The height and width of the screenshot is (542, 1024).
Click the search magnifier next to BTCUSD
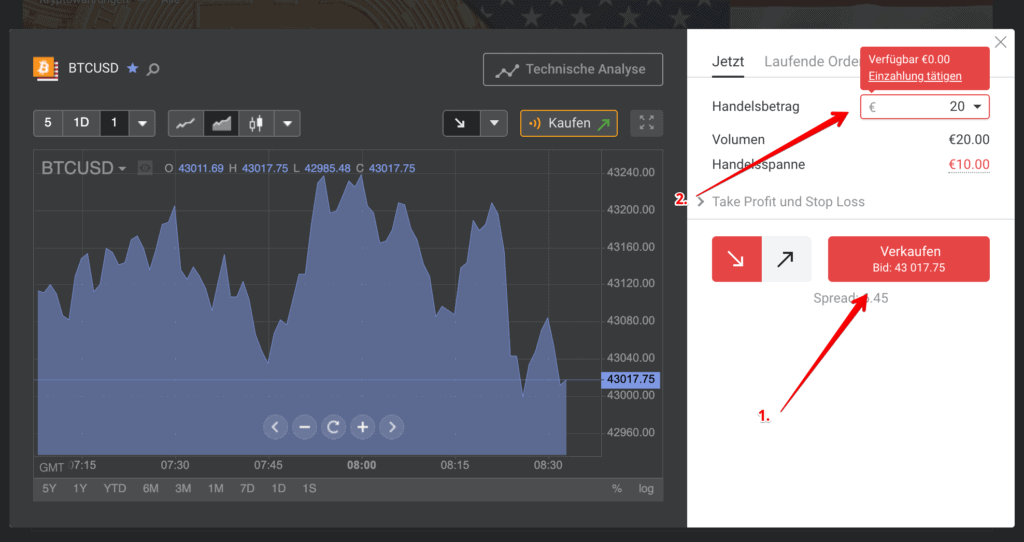[153, 69]
